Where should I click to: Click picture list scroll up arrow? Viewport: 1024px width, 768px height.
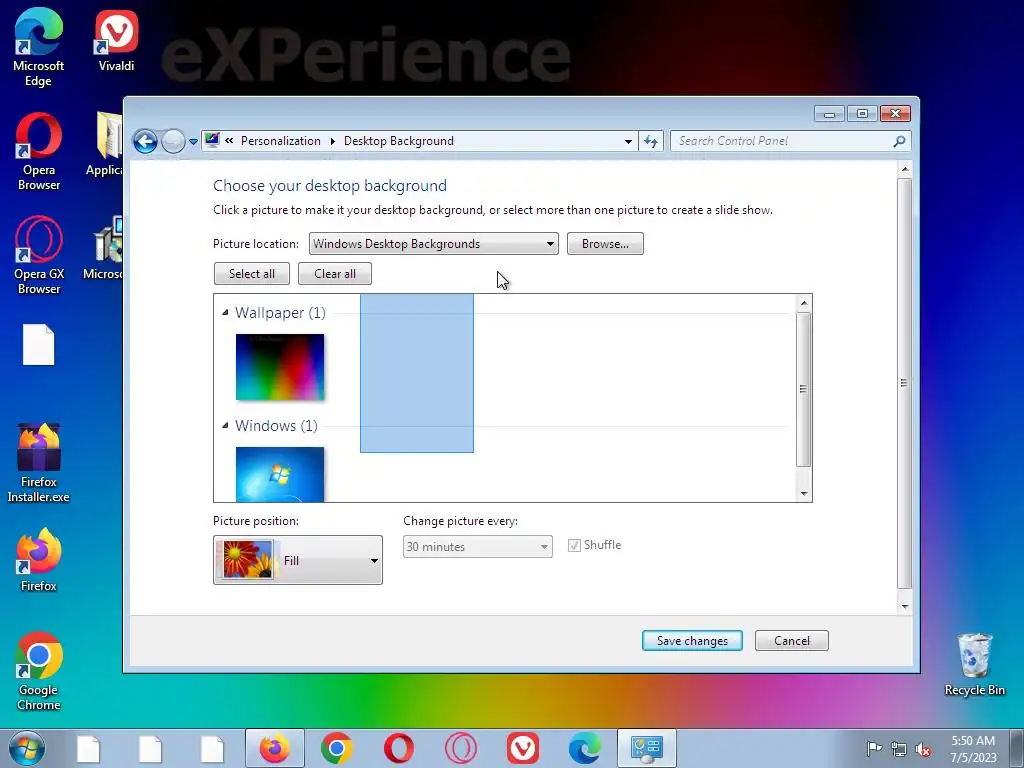coord(804,303)
